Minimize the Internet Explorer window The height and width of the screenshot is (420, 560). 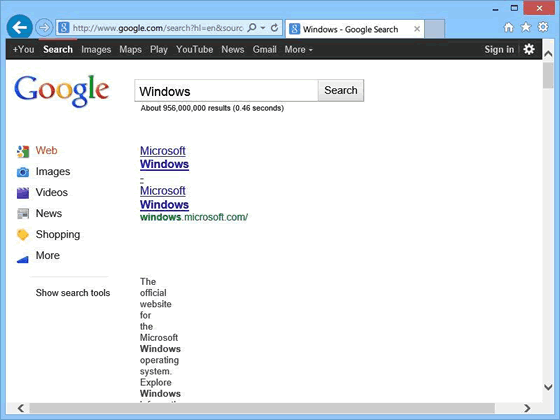[495, 9]
